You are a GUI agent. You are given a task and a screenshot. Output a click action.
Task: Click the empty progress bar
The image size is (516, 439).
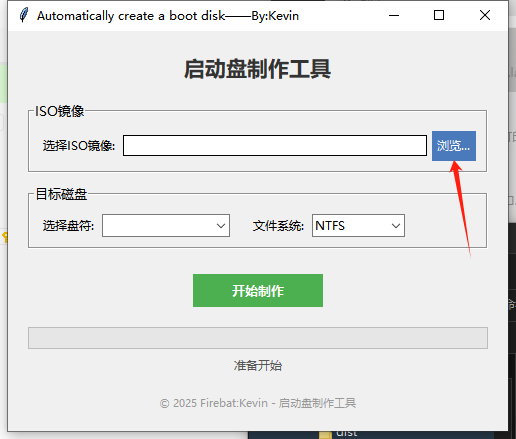click(x=258, y=338)
